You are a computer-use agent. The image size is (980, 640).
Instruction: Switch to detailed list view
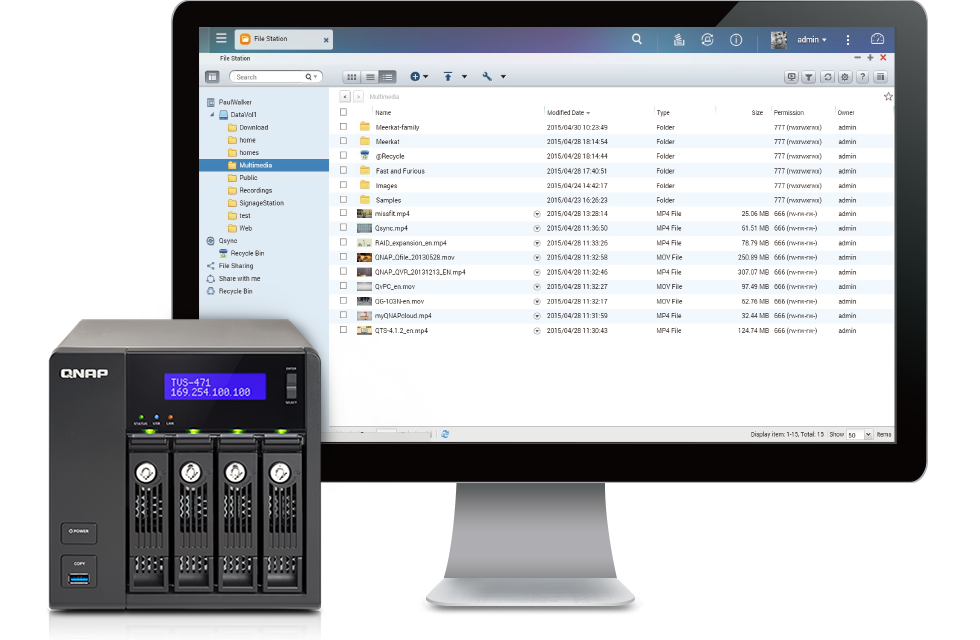pos(388,77)
